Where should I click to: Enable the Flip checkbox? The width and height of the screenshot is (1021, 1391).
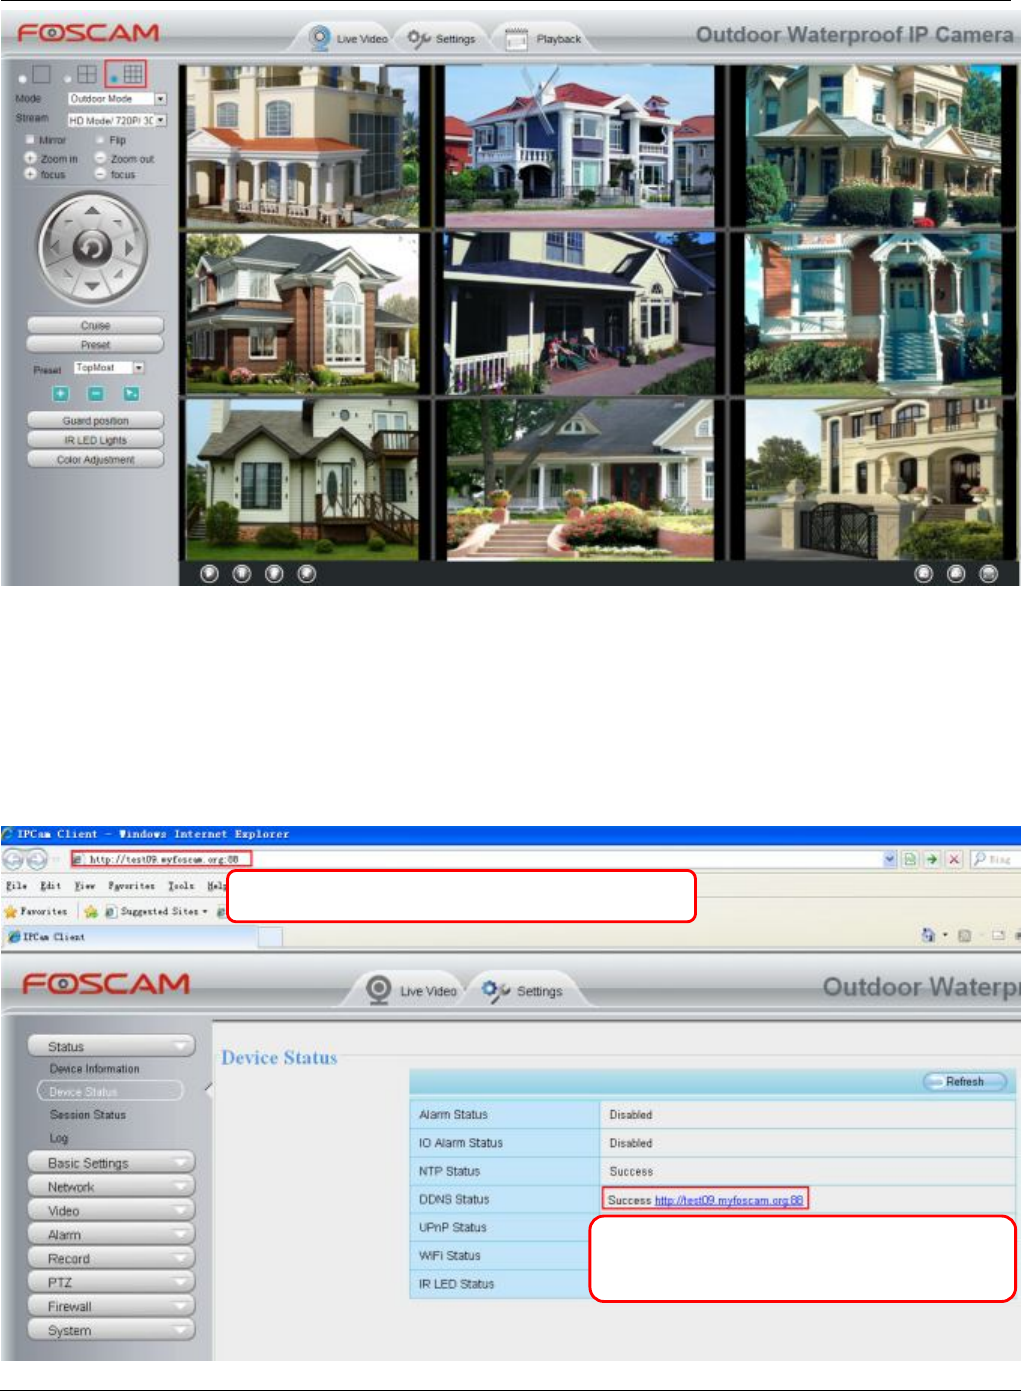tap(99, 140)
